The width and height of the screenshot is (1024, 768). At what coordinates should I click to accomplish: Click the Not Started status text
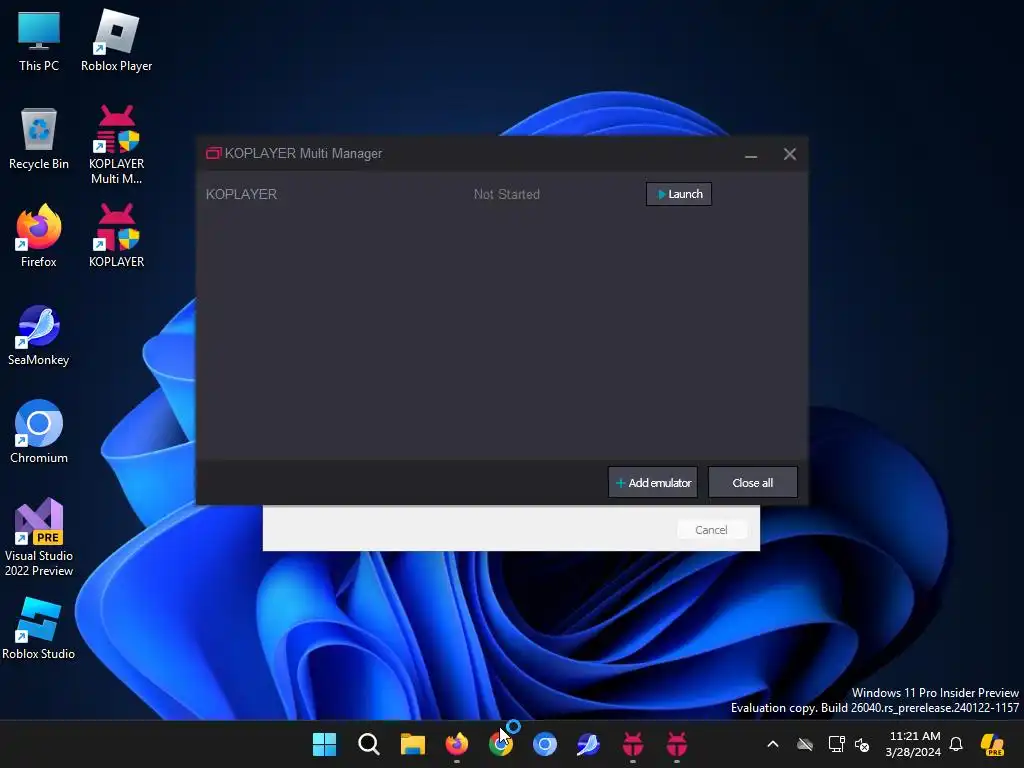(507, 194)
